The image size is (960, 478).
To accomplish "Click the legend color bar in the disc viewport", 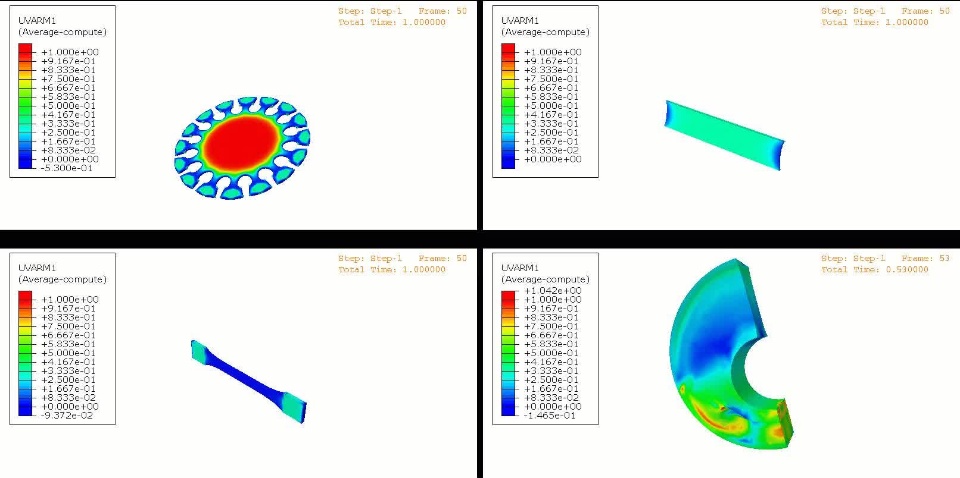I will (x=25, y=106).
